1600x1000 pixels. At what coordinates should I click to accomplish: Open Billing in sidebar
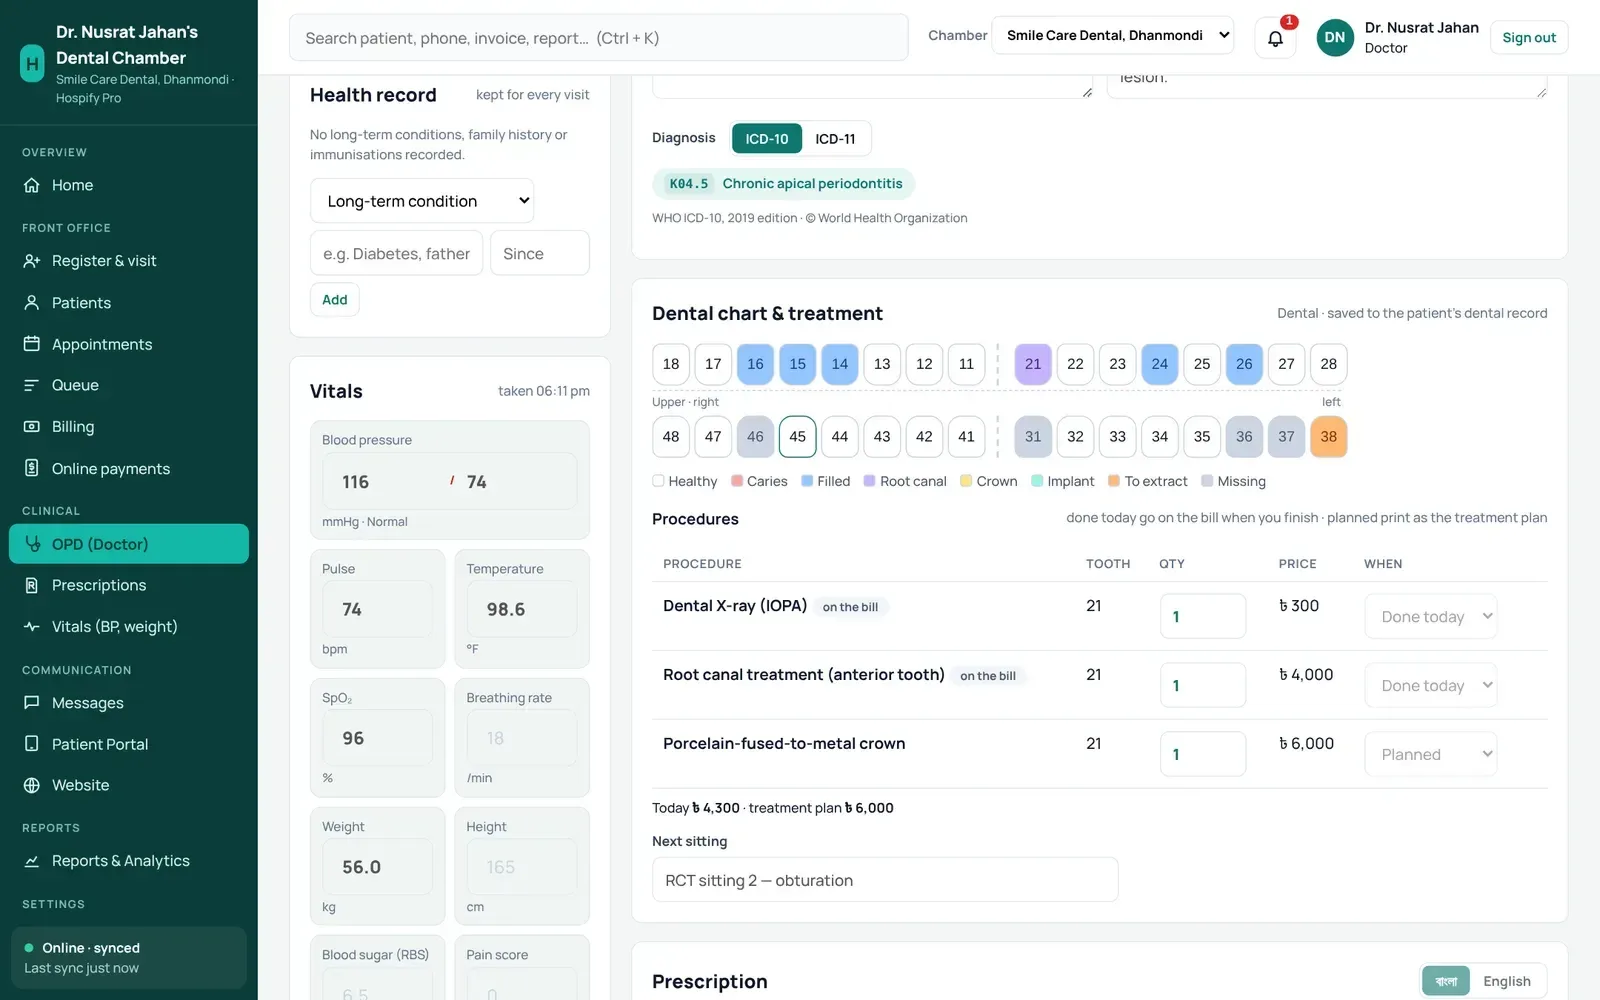tap(129, 427)
